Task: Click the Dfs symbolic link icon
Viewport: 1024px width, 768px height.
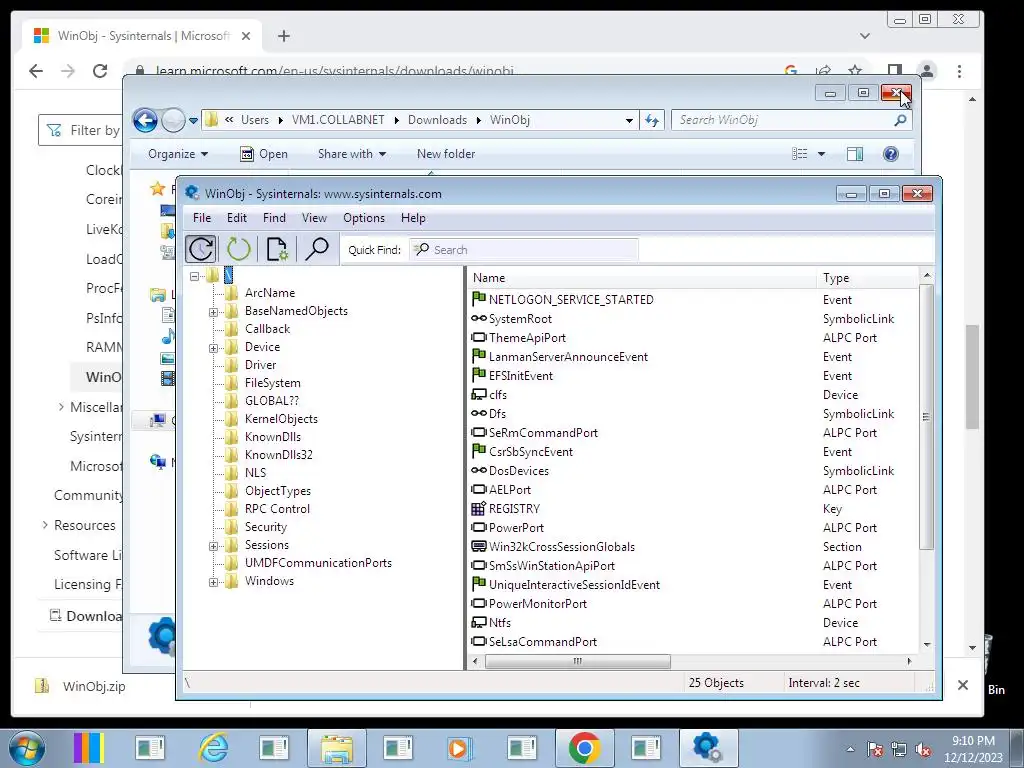Action: (479, 413)
